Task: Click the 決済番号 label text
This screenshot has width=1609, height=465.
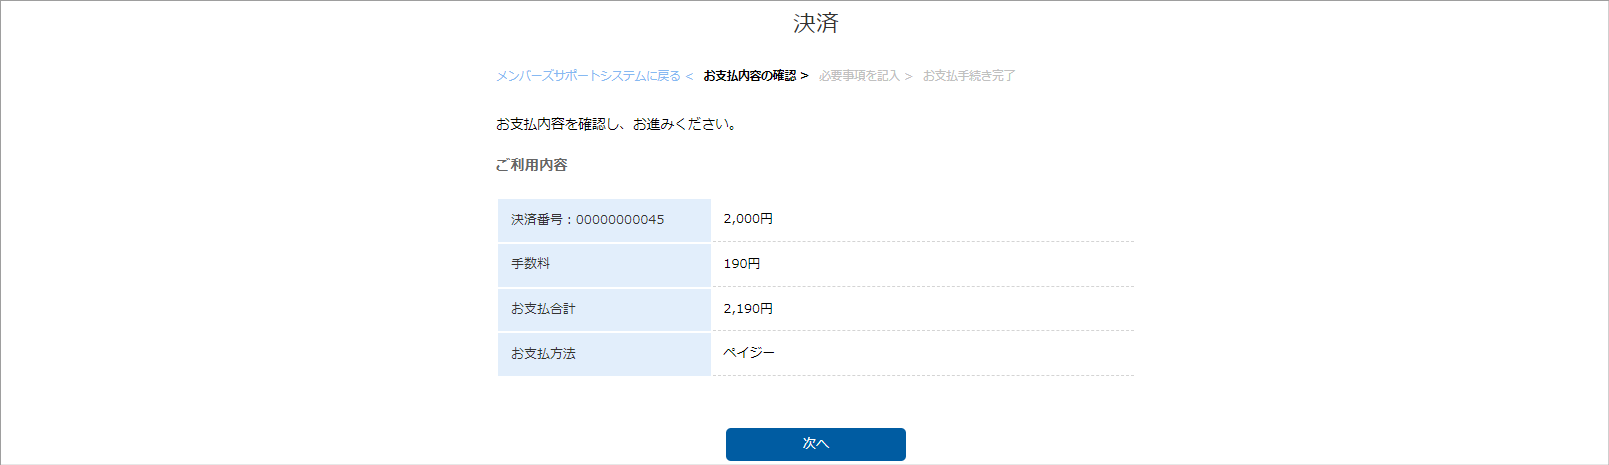Action: point(537,220)
